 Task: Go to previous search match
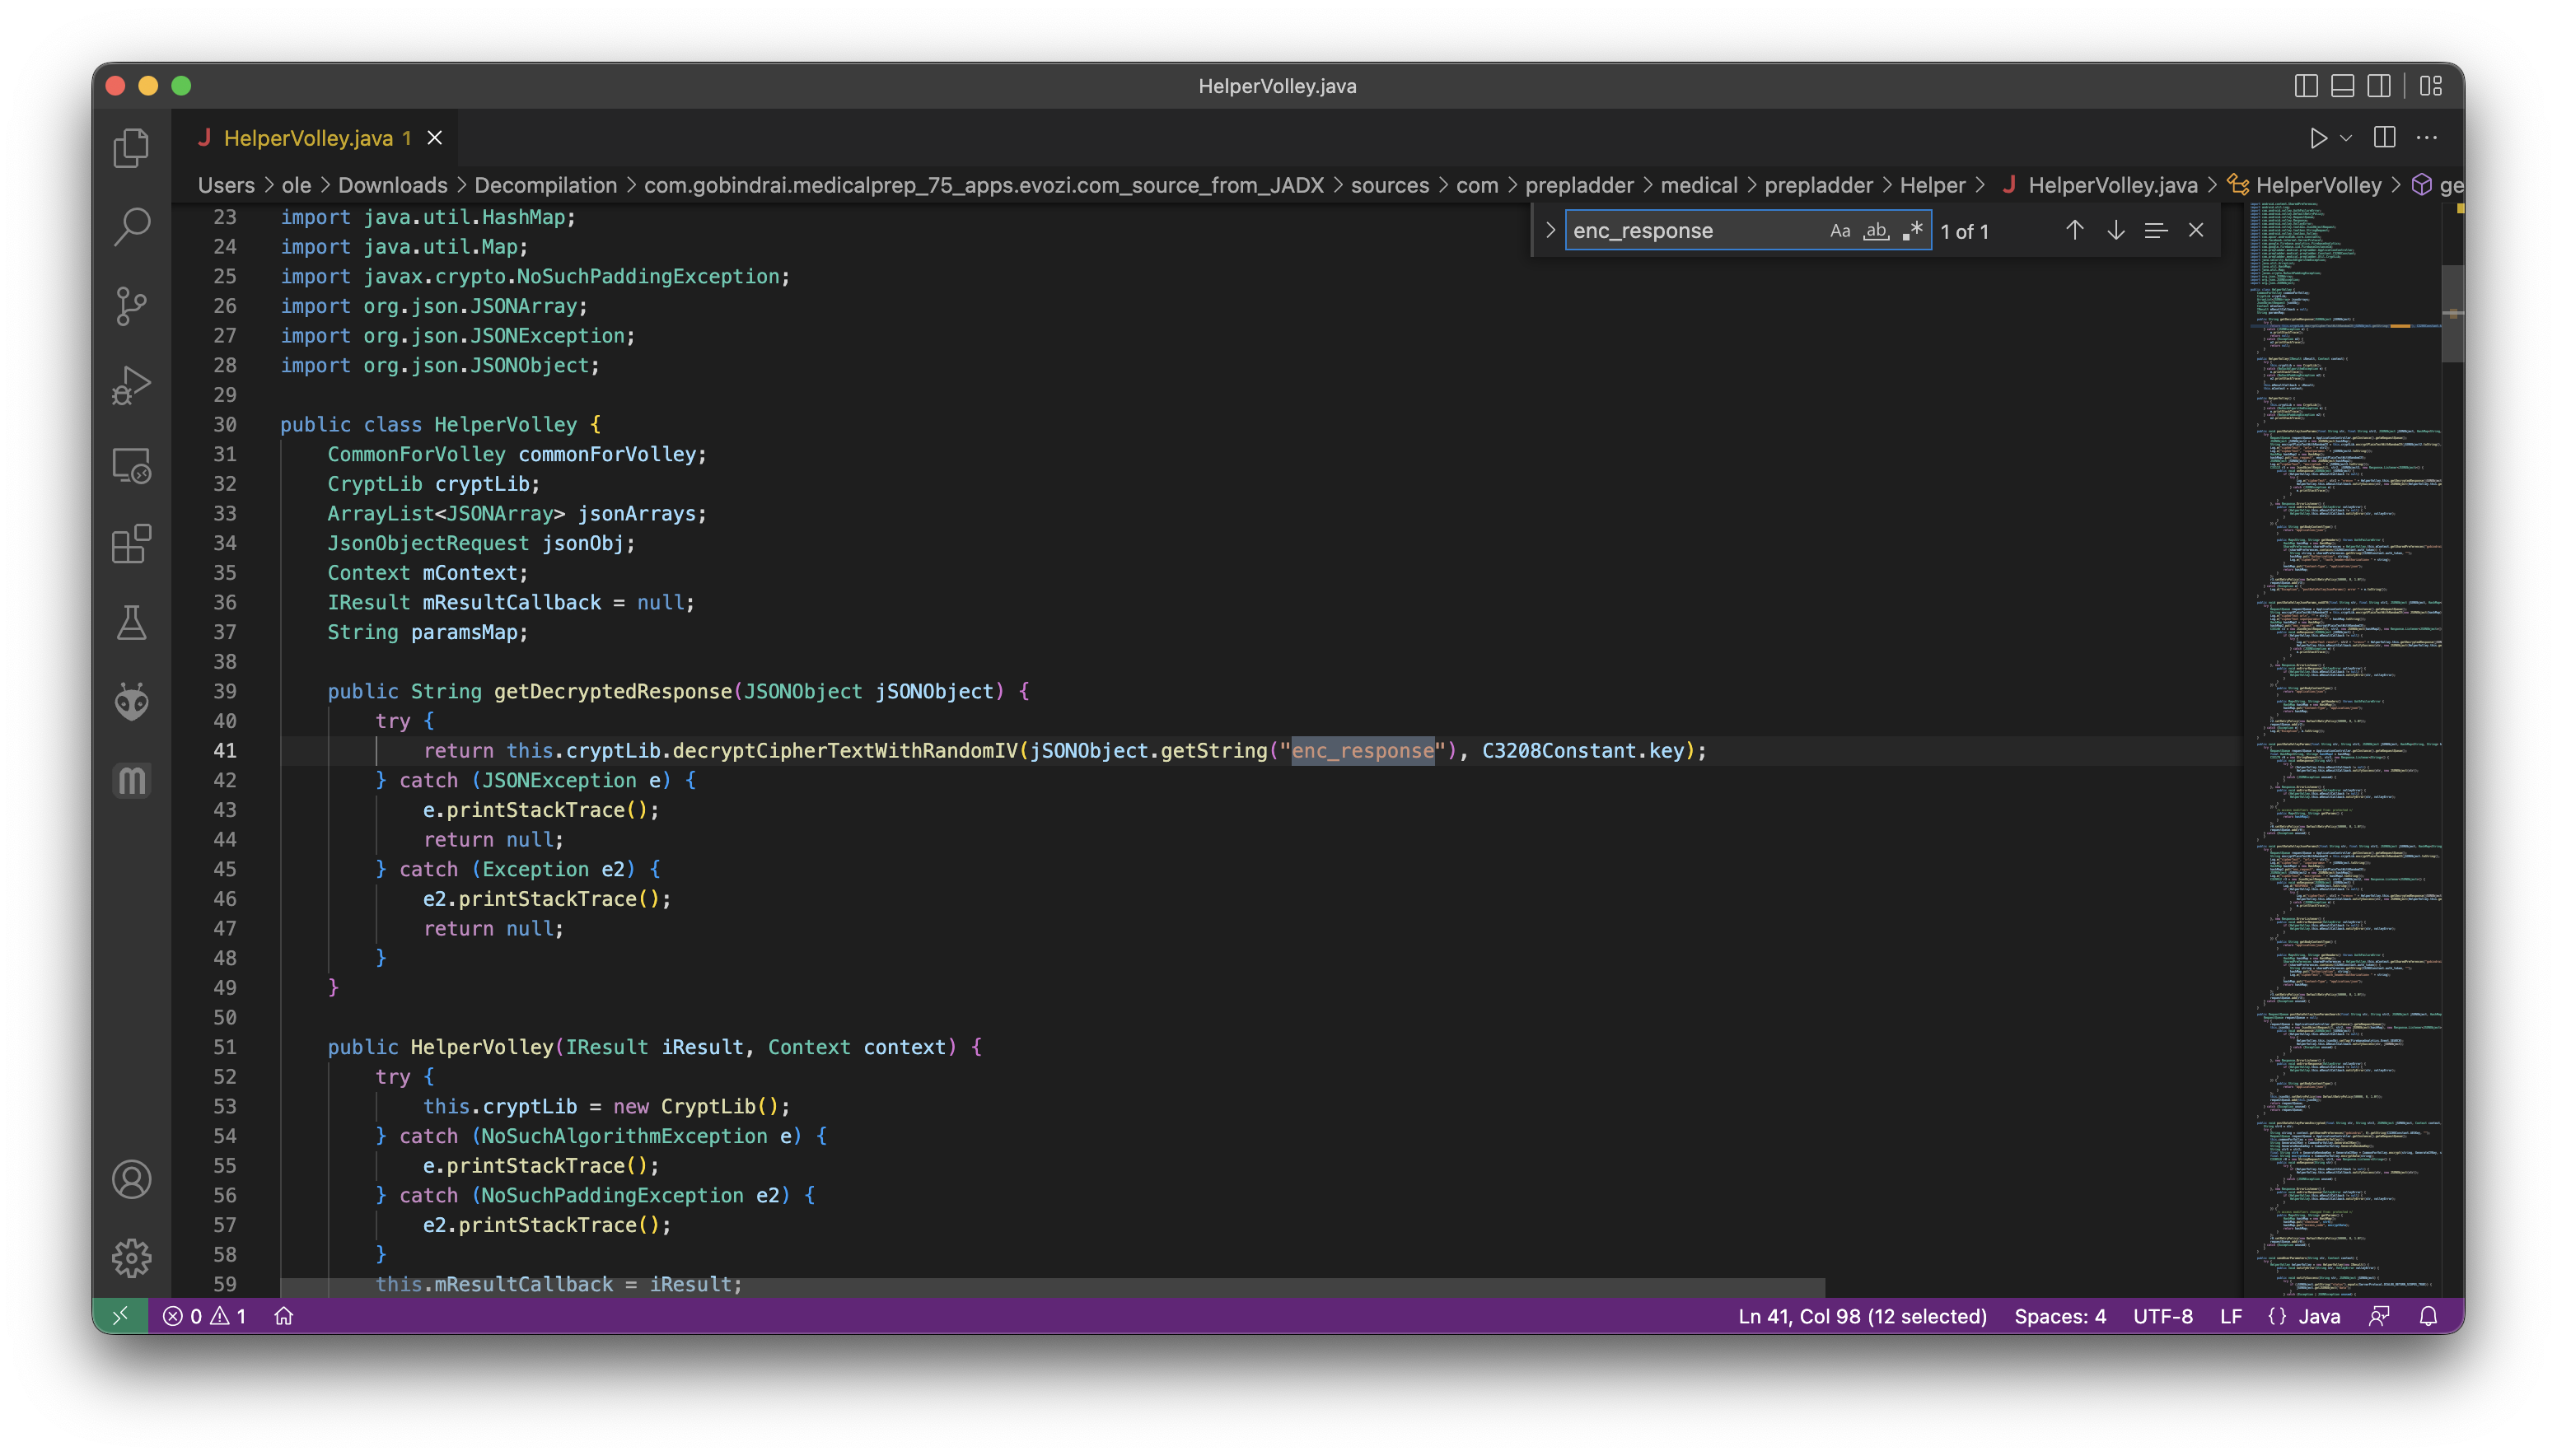[x=2075, y=231]
